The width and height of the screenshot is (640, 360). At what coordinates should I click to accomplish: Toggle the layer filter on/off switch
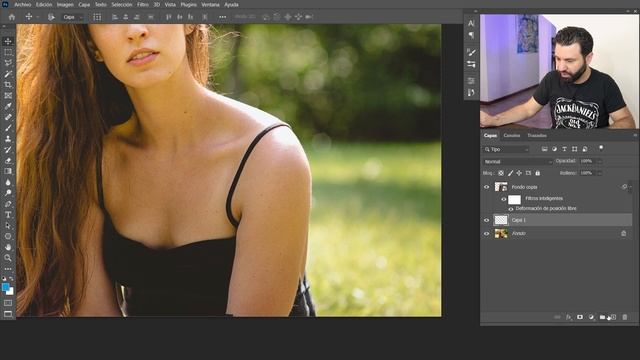[x=601, y=148]
